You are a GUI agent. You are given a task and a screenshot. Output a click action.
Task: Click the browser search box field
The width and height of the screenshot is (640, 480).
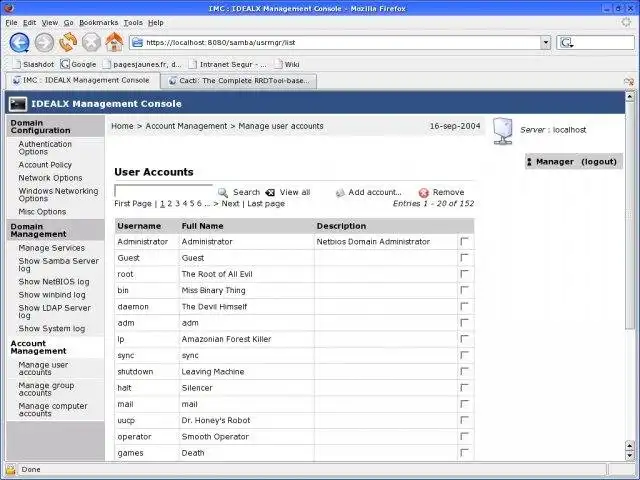596,42
